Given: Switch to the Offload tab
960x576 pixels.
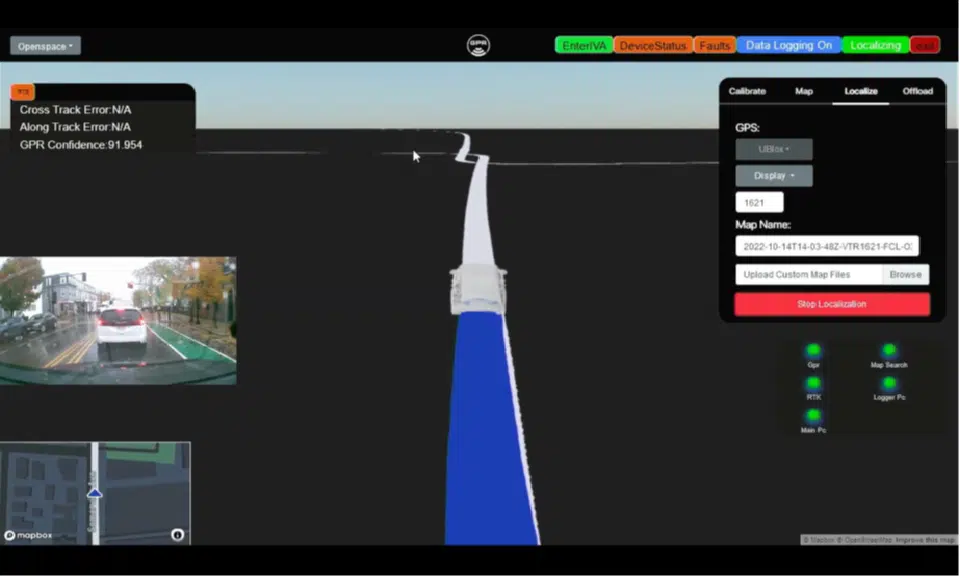Looking at the screenshot, I should [917, 91].
